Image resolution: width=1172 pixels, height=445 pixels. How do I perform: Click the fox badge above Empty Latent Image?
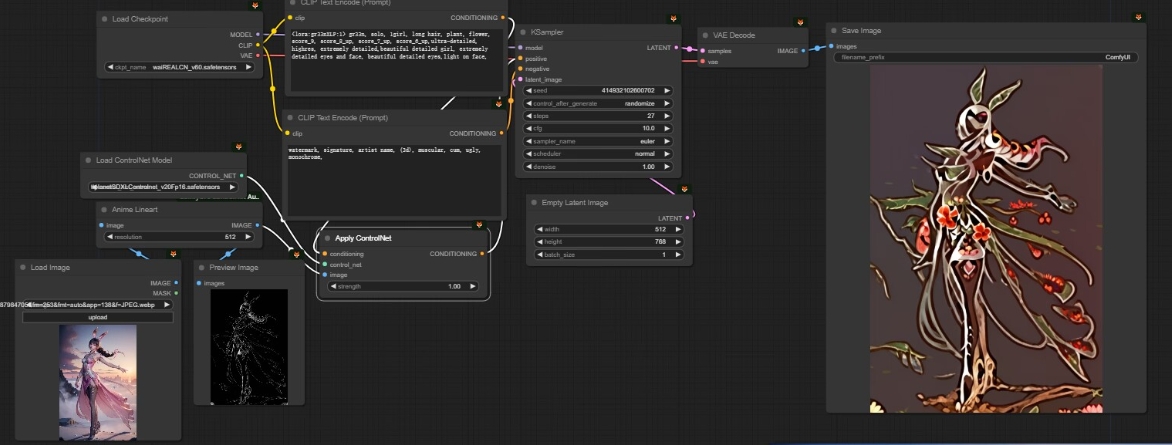tap(684, 188)
